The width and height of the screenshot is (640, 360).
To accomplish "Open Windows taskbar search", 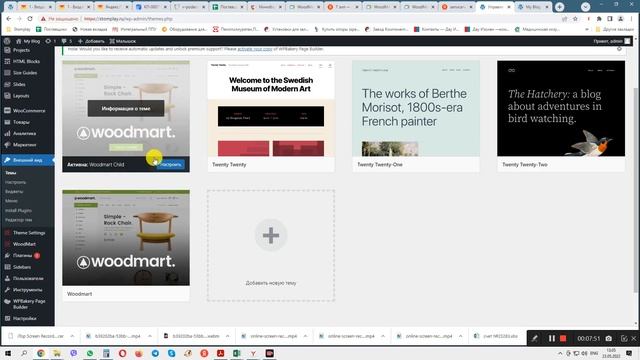I will [x=24, y=353].
